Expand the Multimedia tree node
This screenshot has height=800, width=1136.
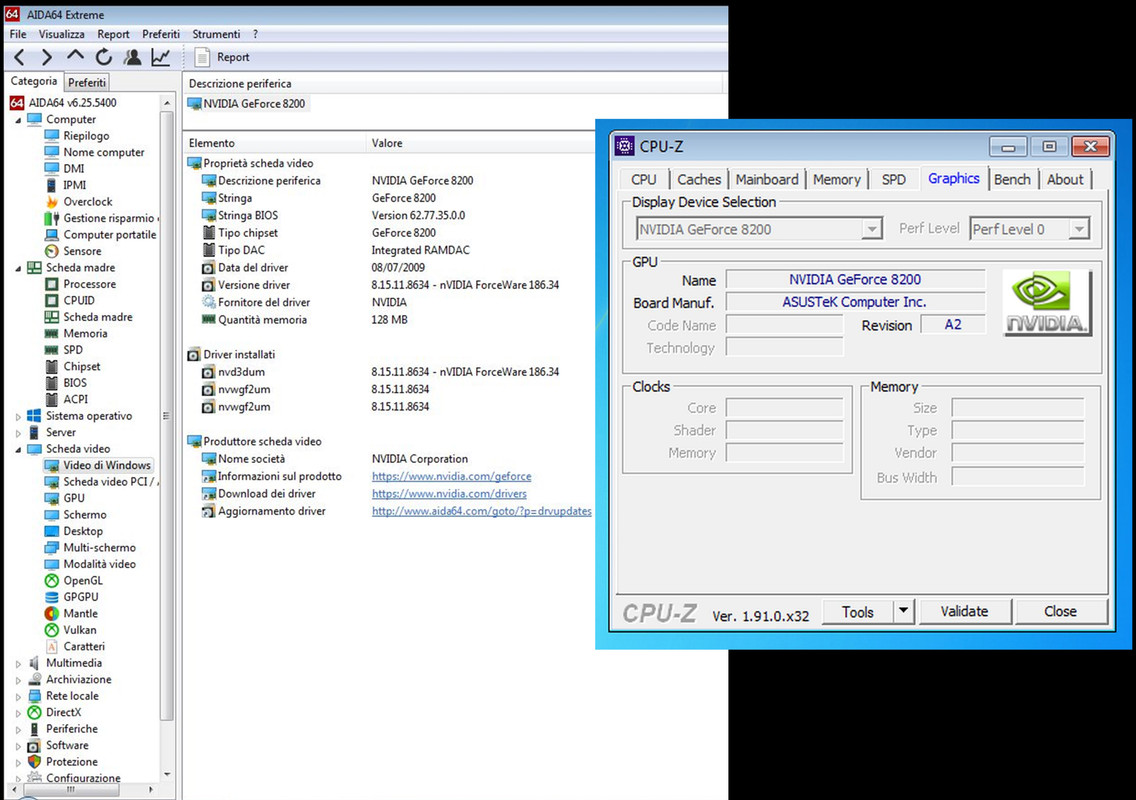pos(18,663)
